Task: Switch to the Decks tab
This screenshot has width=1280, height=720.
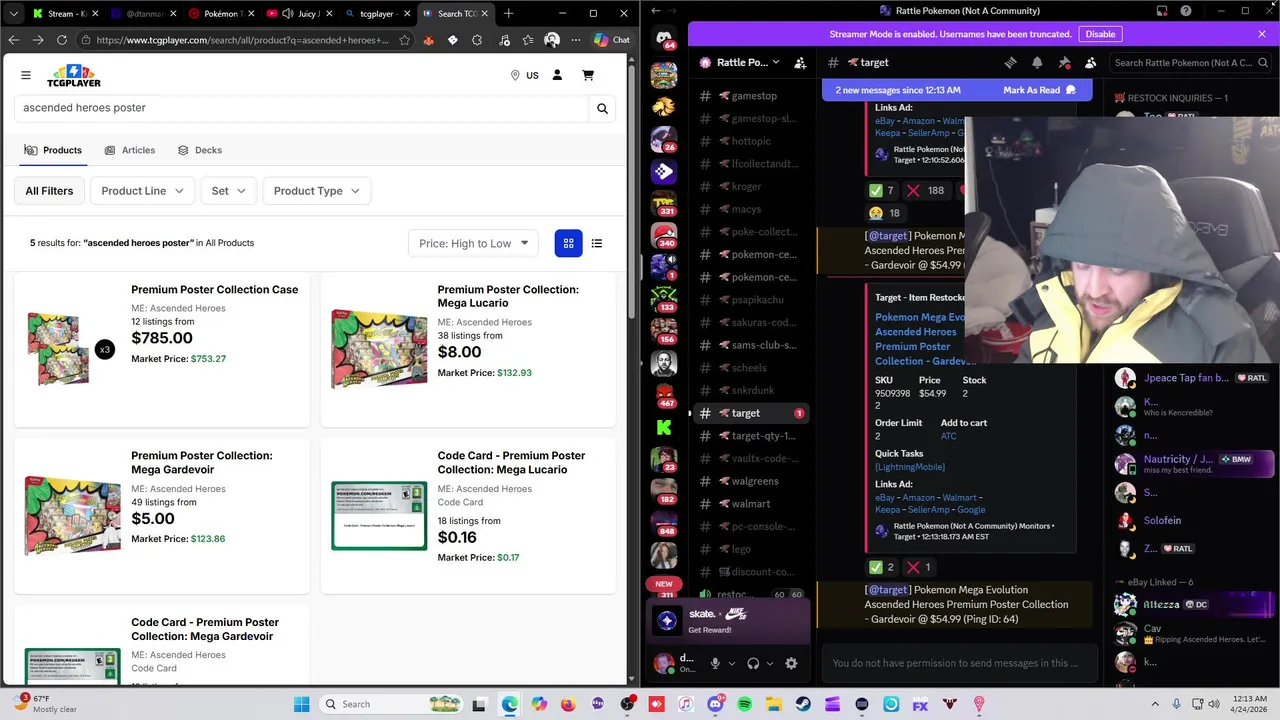Action: 200,150
